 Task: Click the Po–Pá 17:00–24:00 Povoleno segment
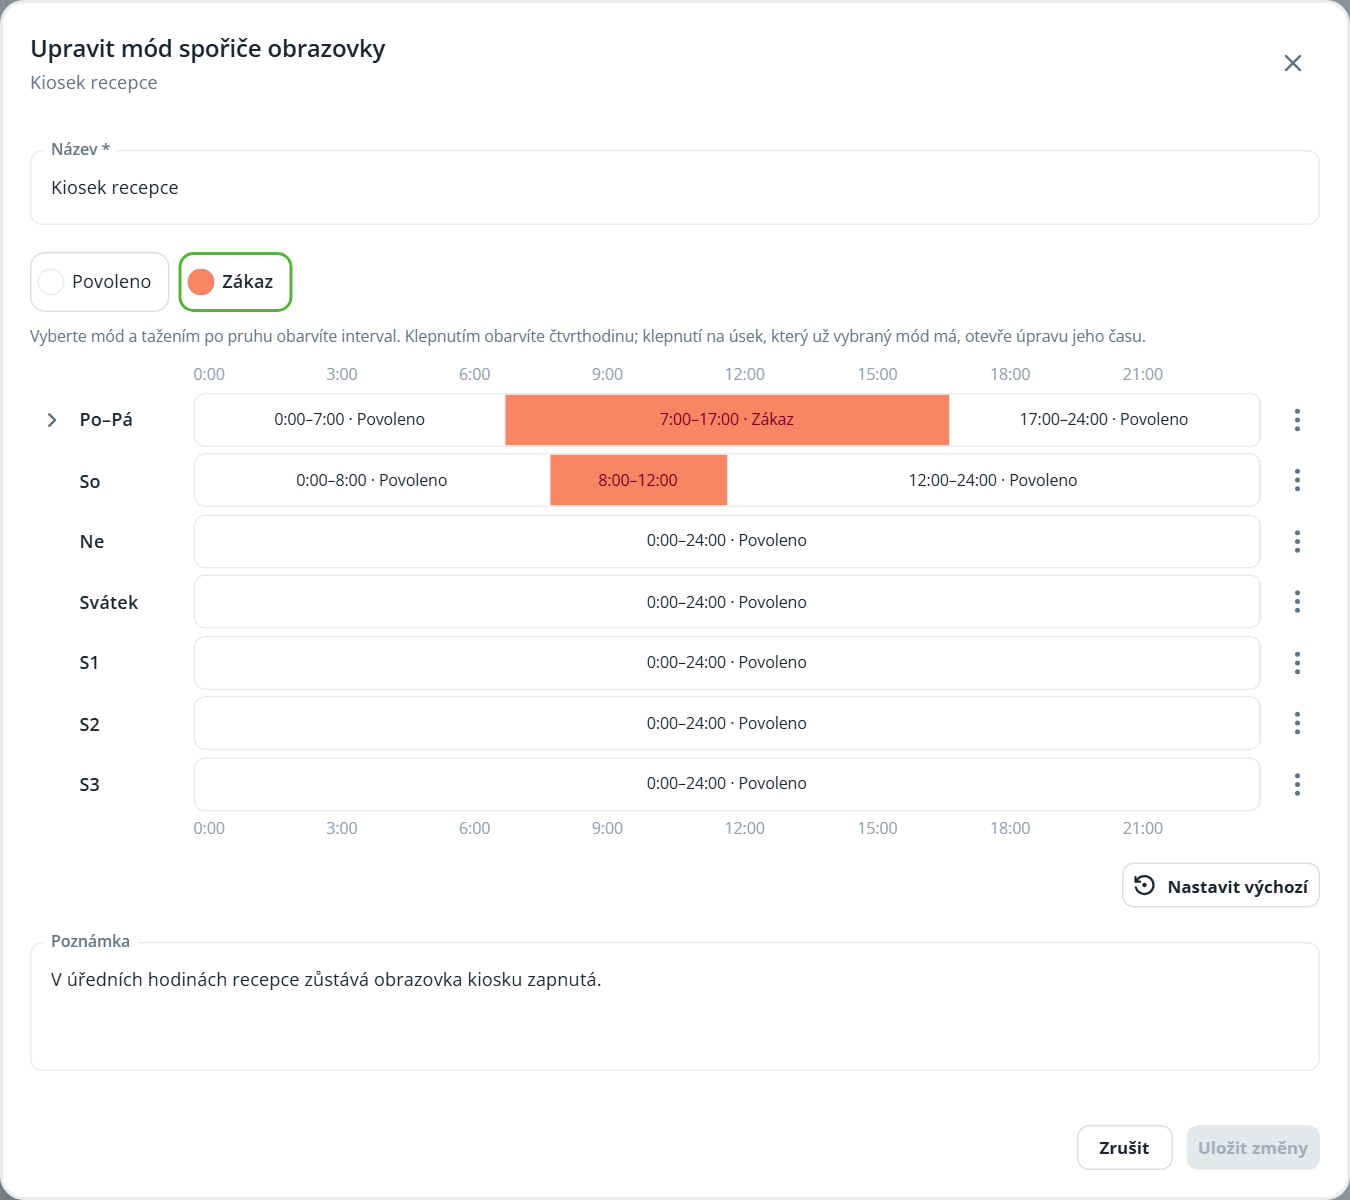[x=1104, y=420]
